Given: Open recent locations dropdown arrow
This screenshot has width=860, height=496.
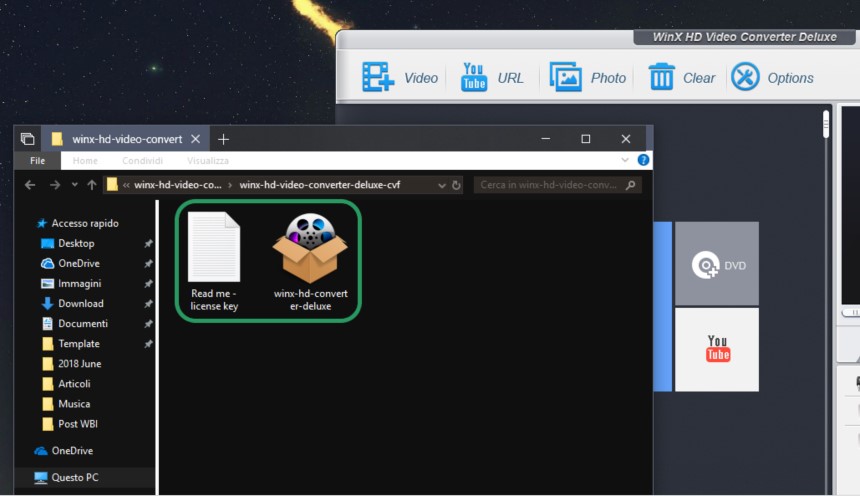Looking at the screenshot, I should point(75,185).
